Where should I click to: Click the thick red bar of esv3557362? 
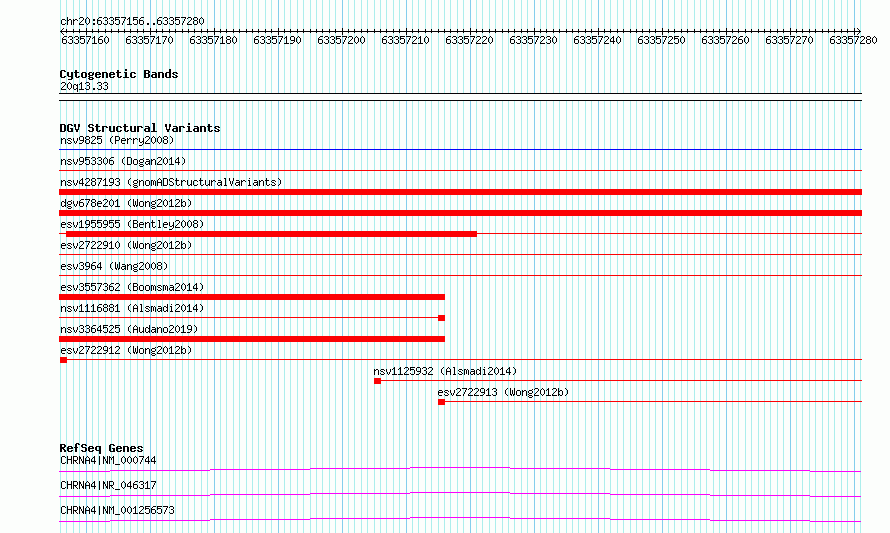click(x=252, y=297)
